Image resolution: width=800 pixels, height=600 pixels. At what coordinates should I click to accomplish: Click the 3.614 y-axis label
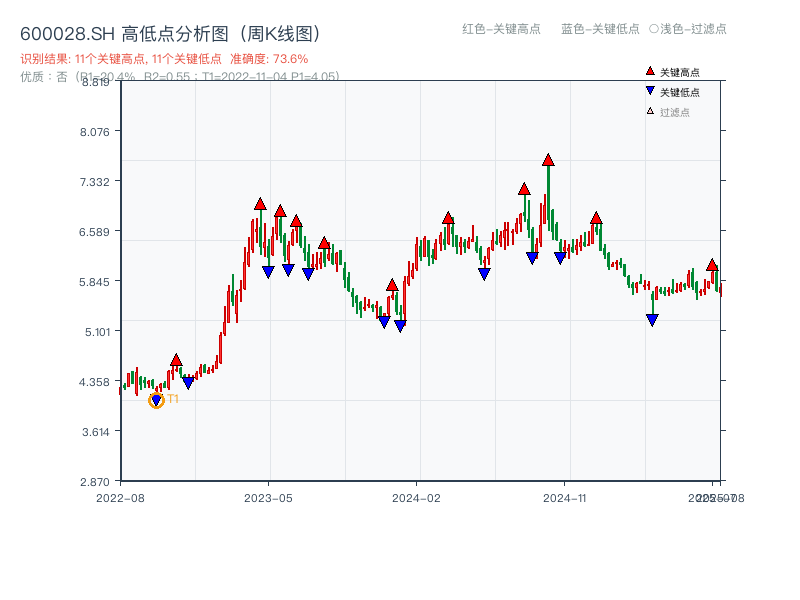click(96, 432)
